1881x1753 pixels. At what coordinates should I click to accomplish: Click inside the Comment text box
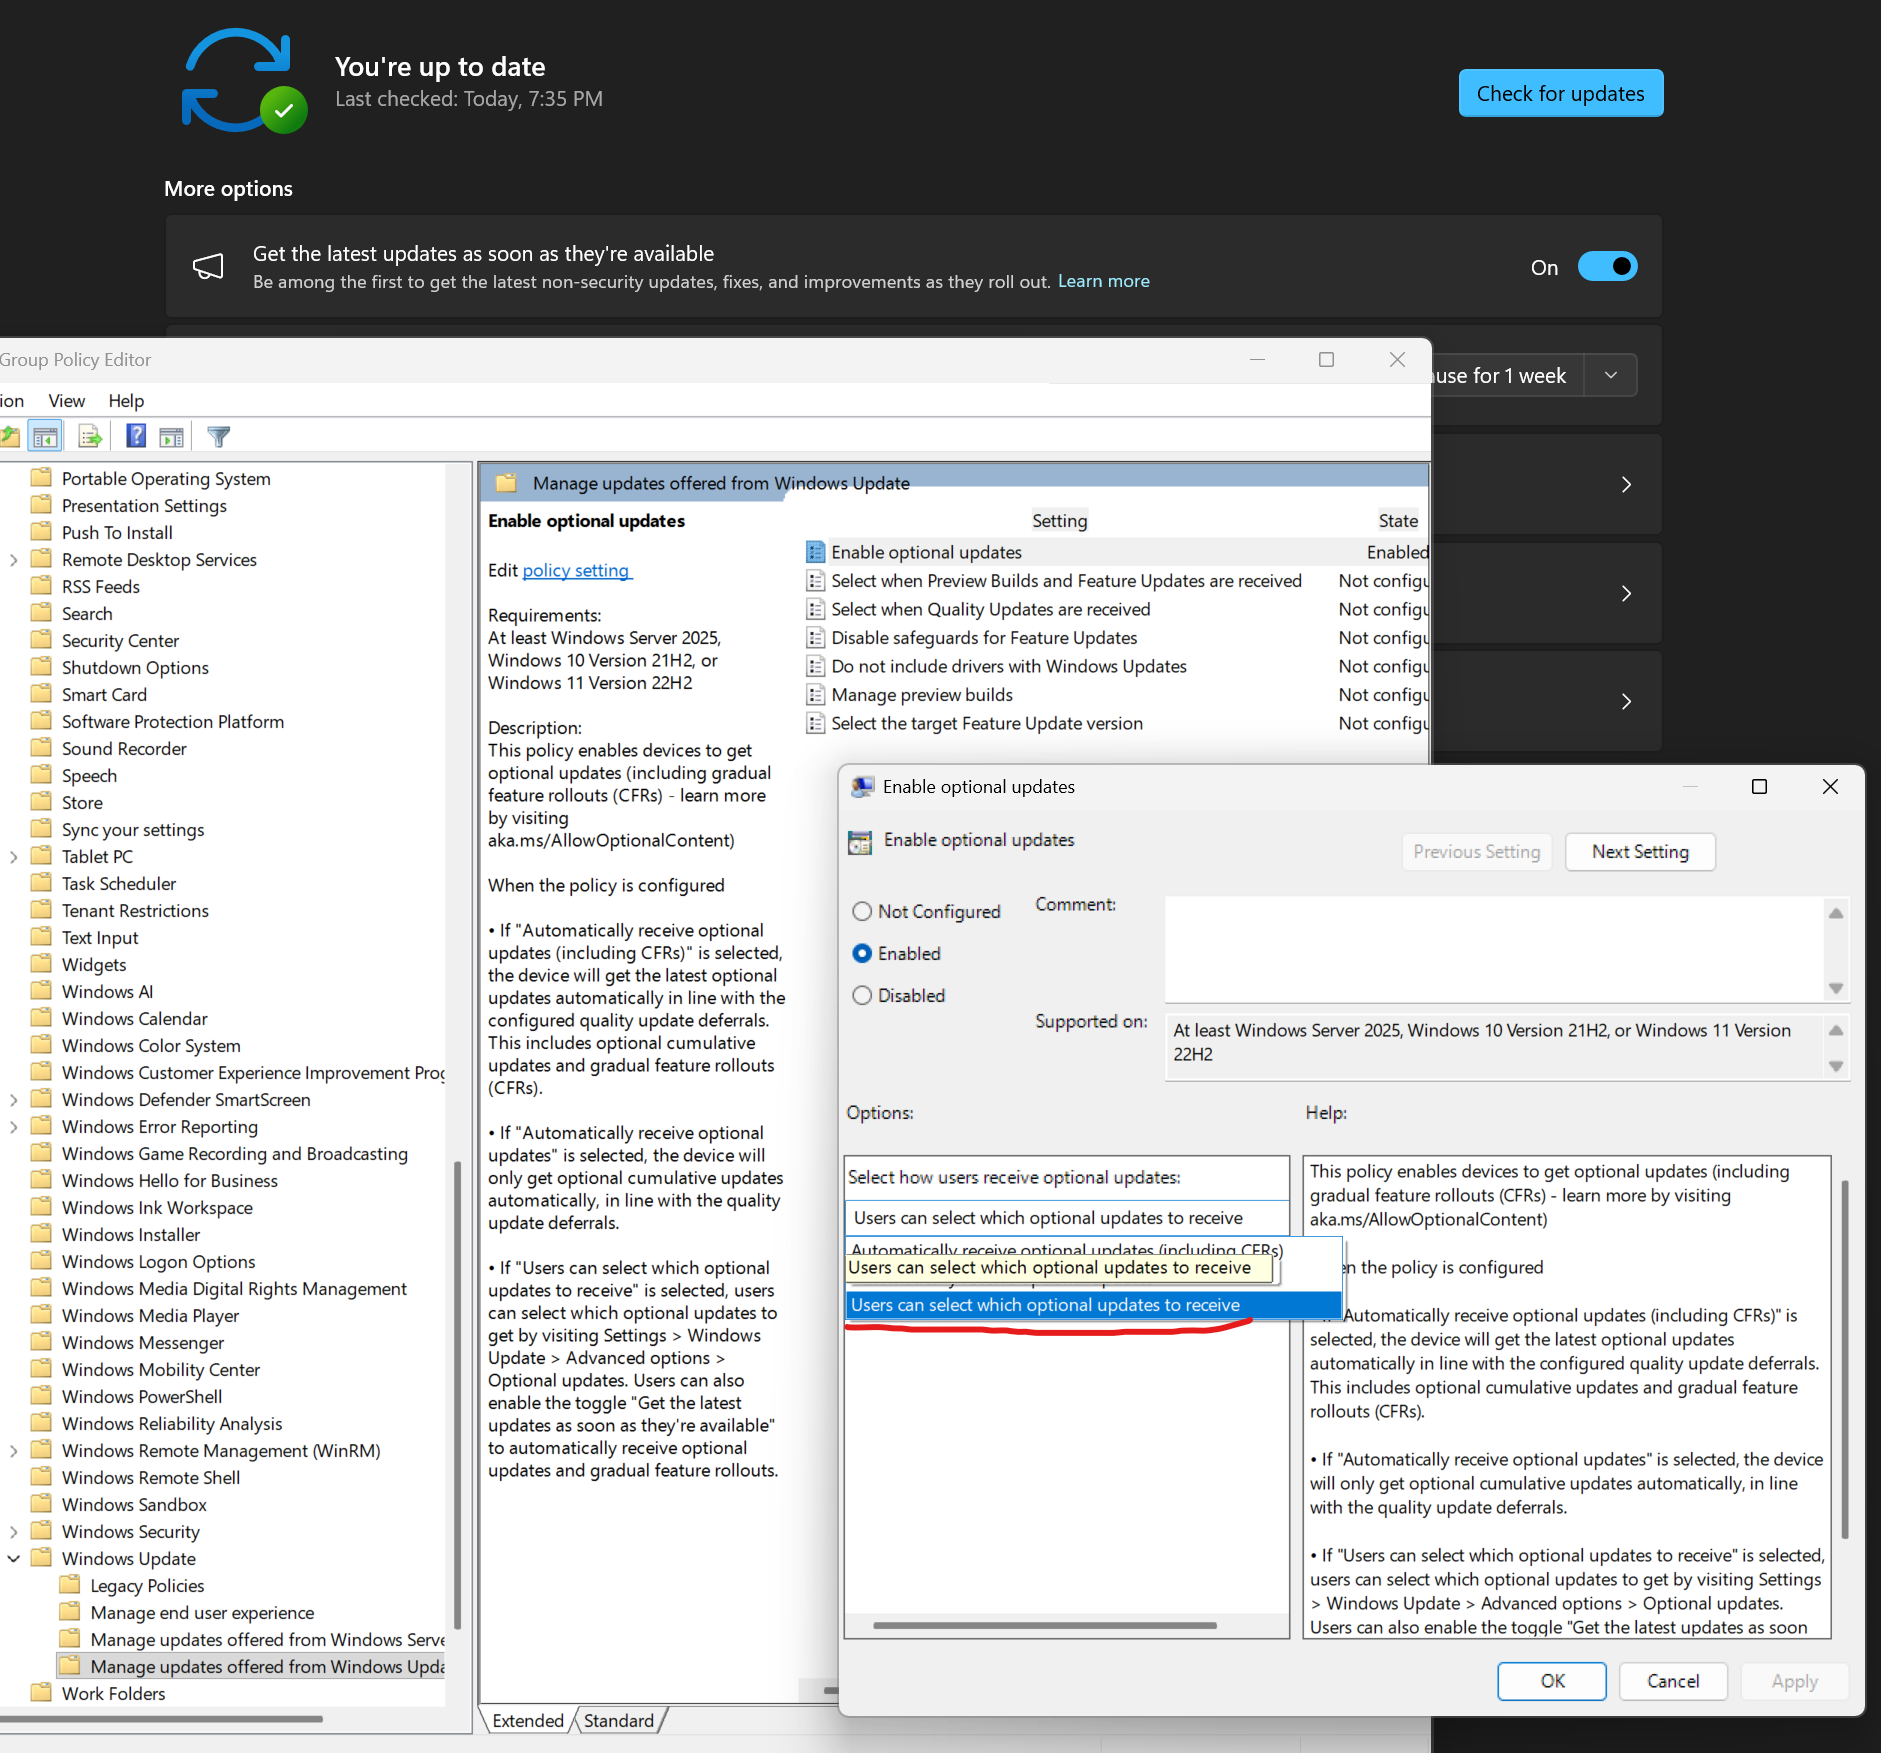point(1495,949)
